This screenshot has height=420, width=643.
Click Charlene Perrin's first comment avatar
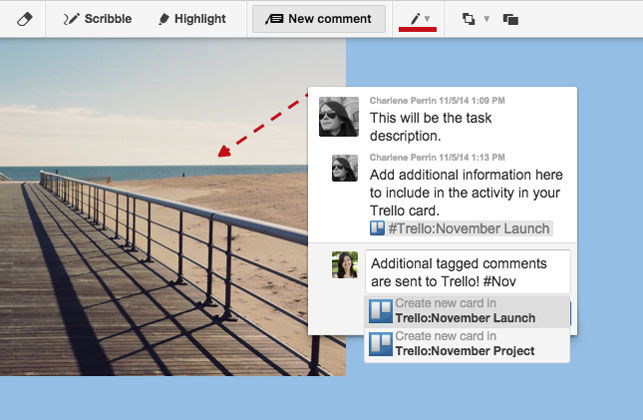[339, 116]
